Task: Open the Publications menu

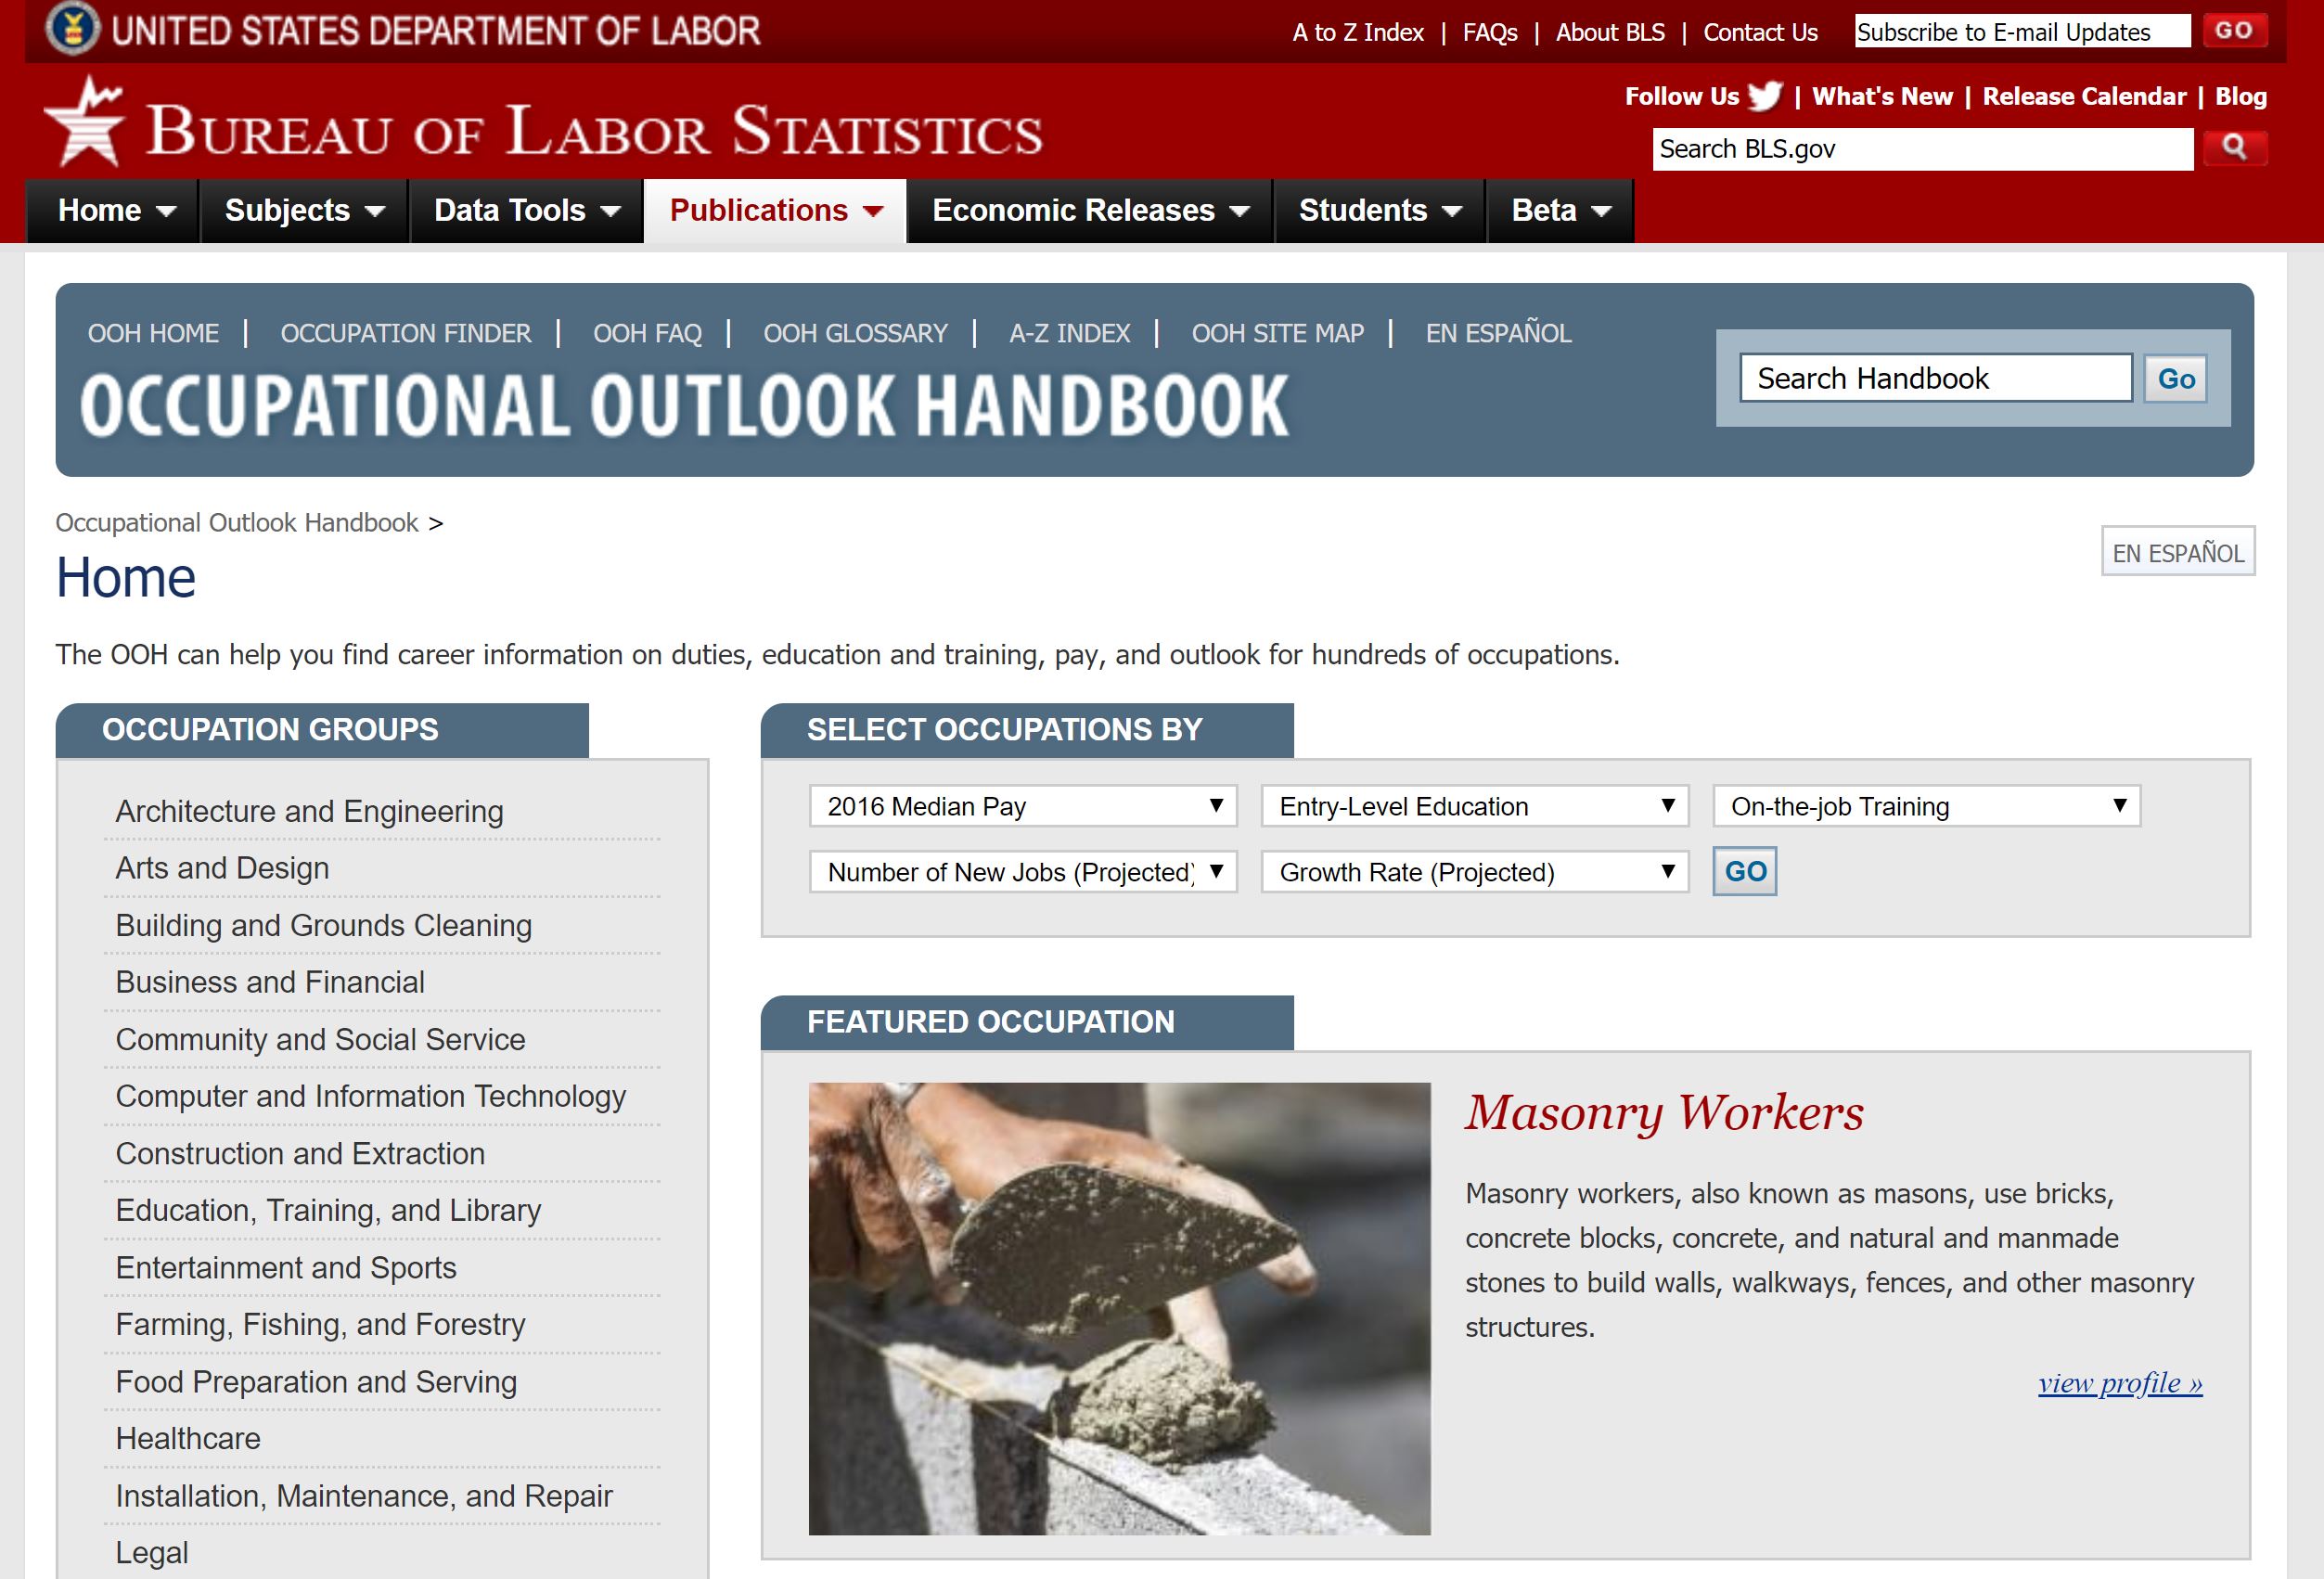Action: tap(775, 211)
